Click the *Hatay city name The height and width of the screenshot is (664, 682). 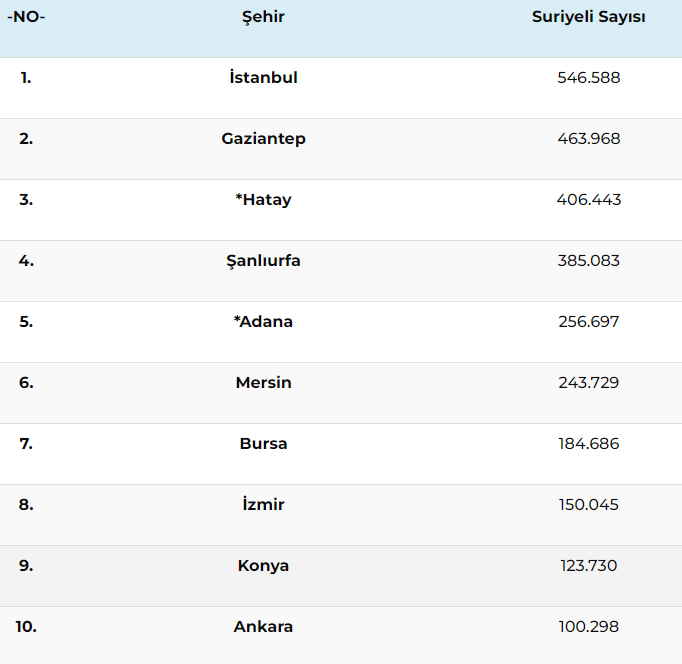click(263, 200)
